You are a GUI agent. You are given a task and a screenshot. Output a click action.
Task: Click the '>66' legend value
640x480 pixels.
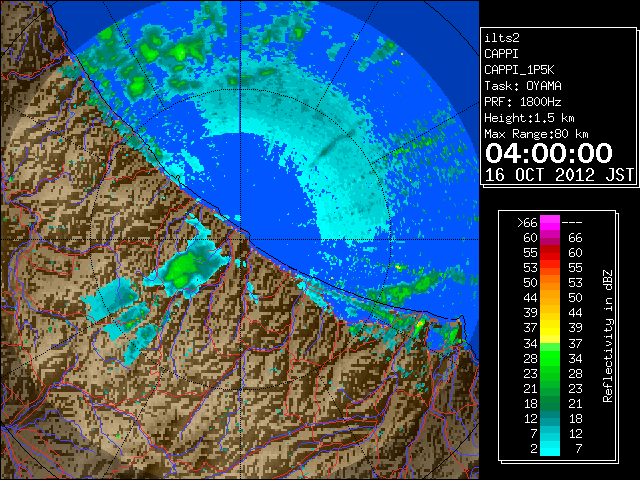point(527,223)
